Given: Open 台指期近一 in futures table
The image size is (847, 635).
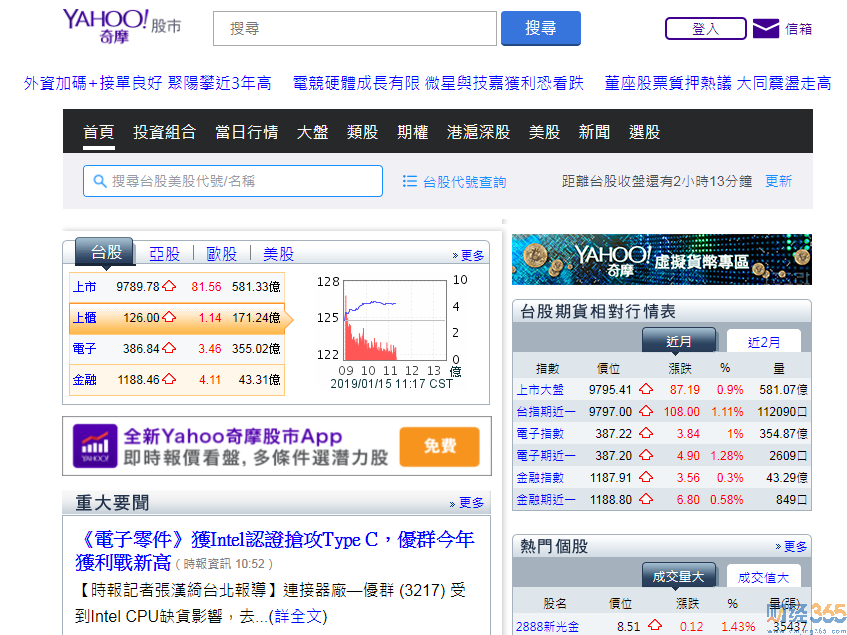Looking at the screenshot, I should point(546,412).
